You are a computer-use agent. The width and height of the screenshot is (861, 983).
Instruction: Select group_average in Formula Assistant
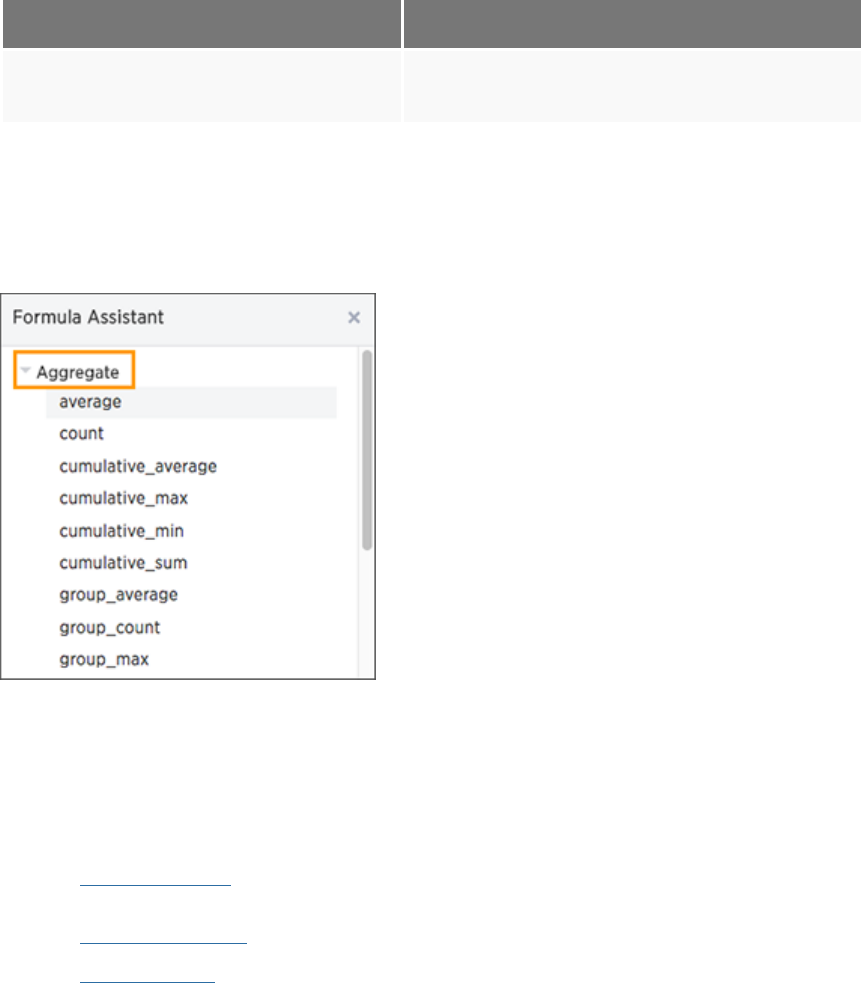click(119, 594)
